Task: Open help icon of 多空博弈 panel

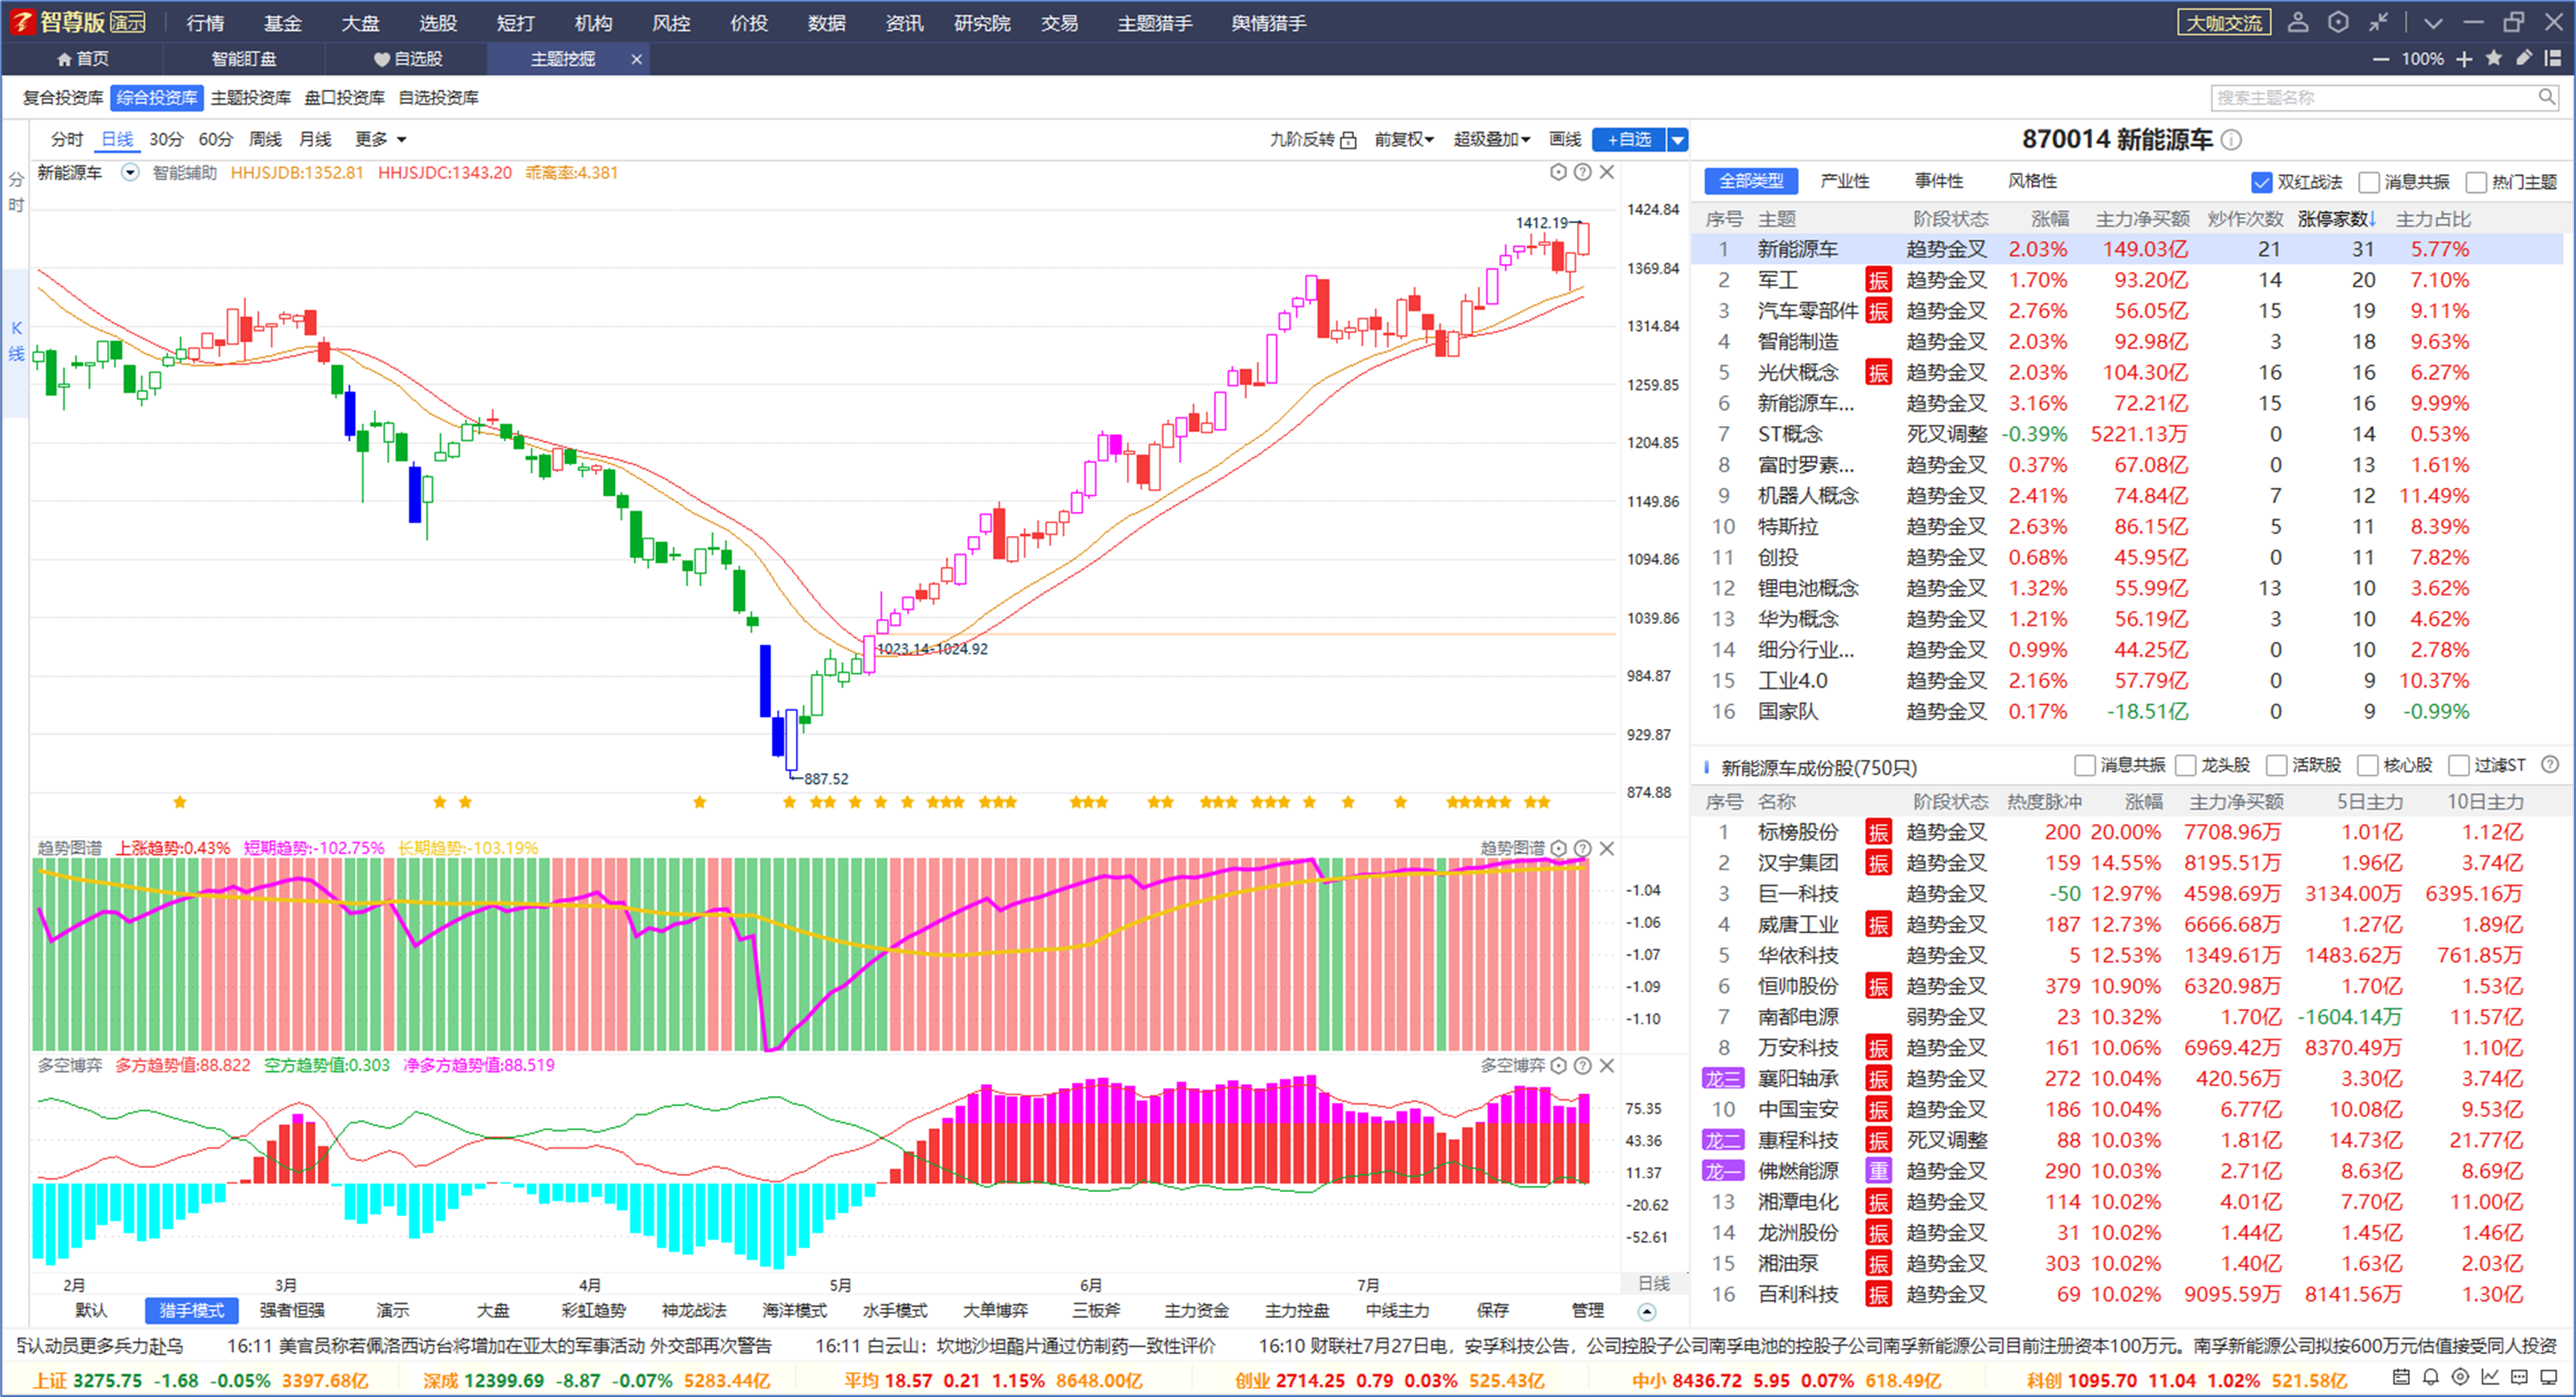Action: pyautogui.click(x=1582, y=1066)
